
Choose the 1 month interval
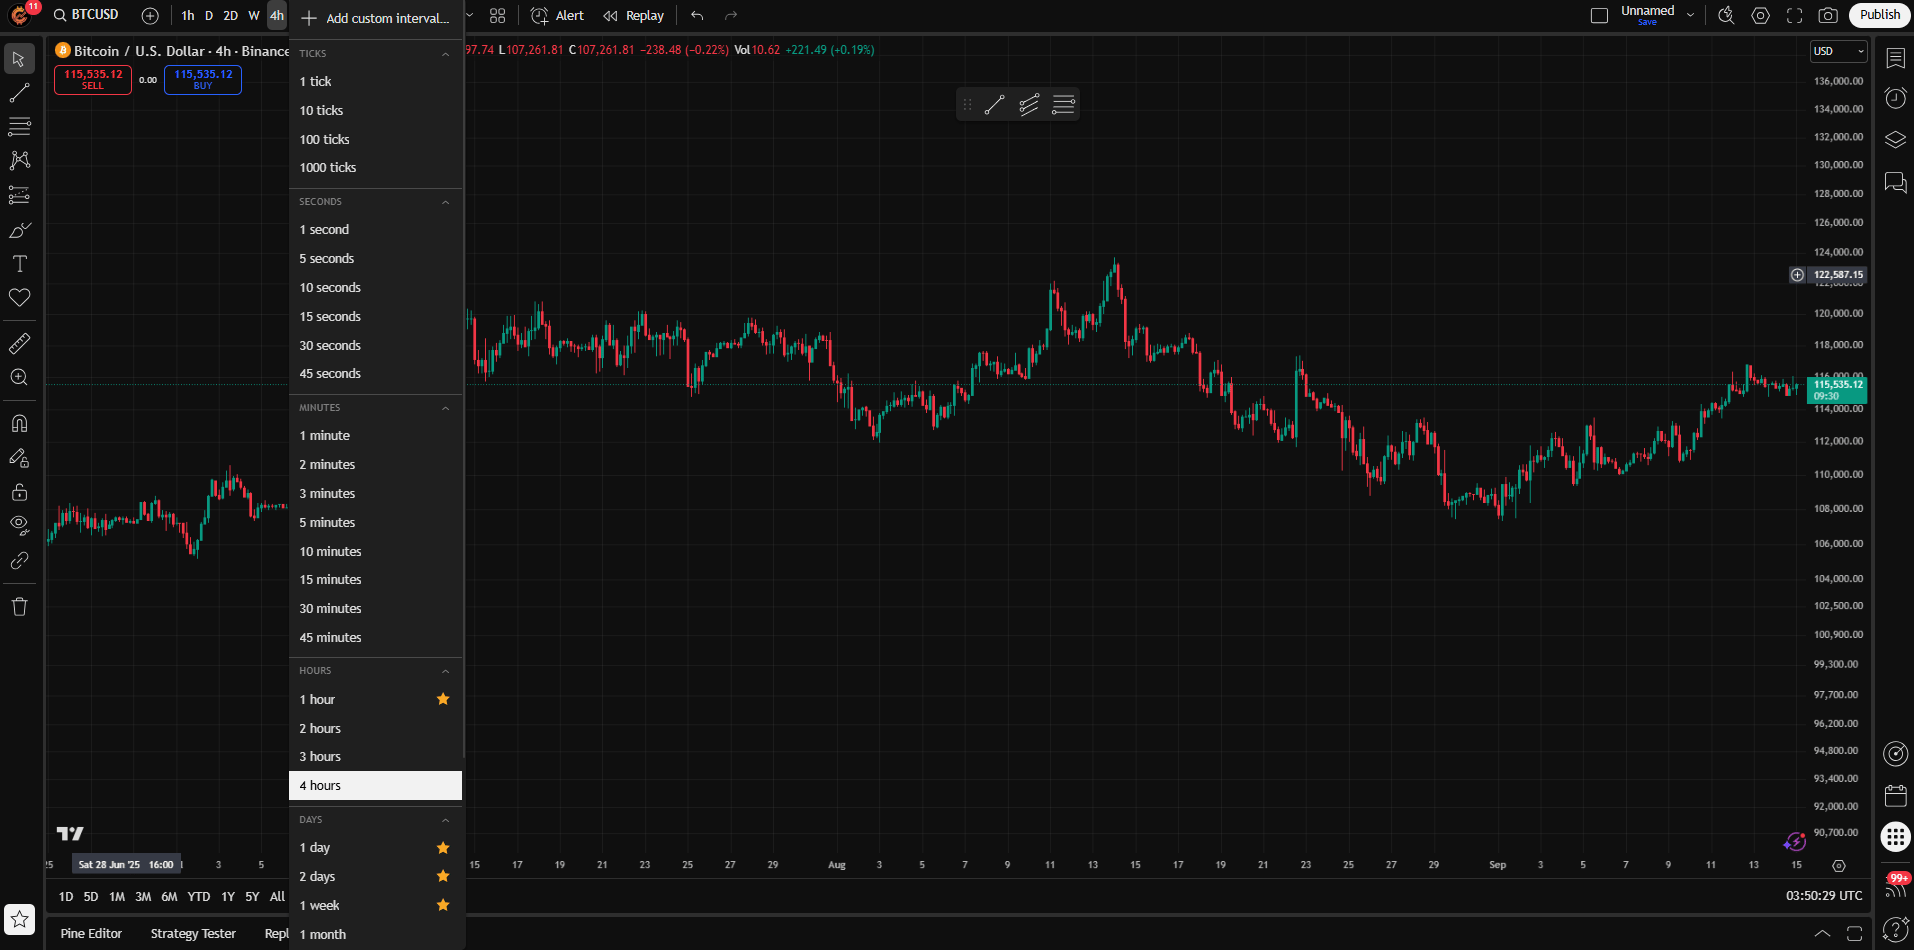376,934
